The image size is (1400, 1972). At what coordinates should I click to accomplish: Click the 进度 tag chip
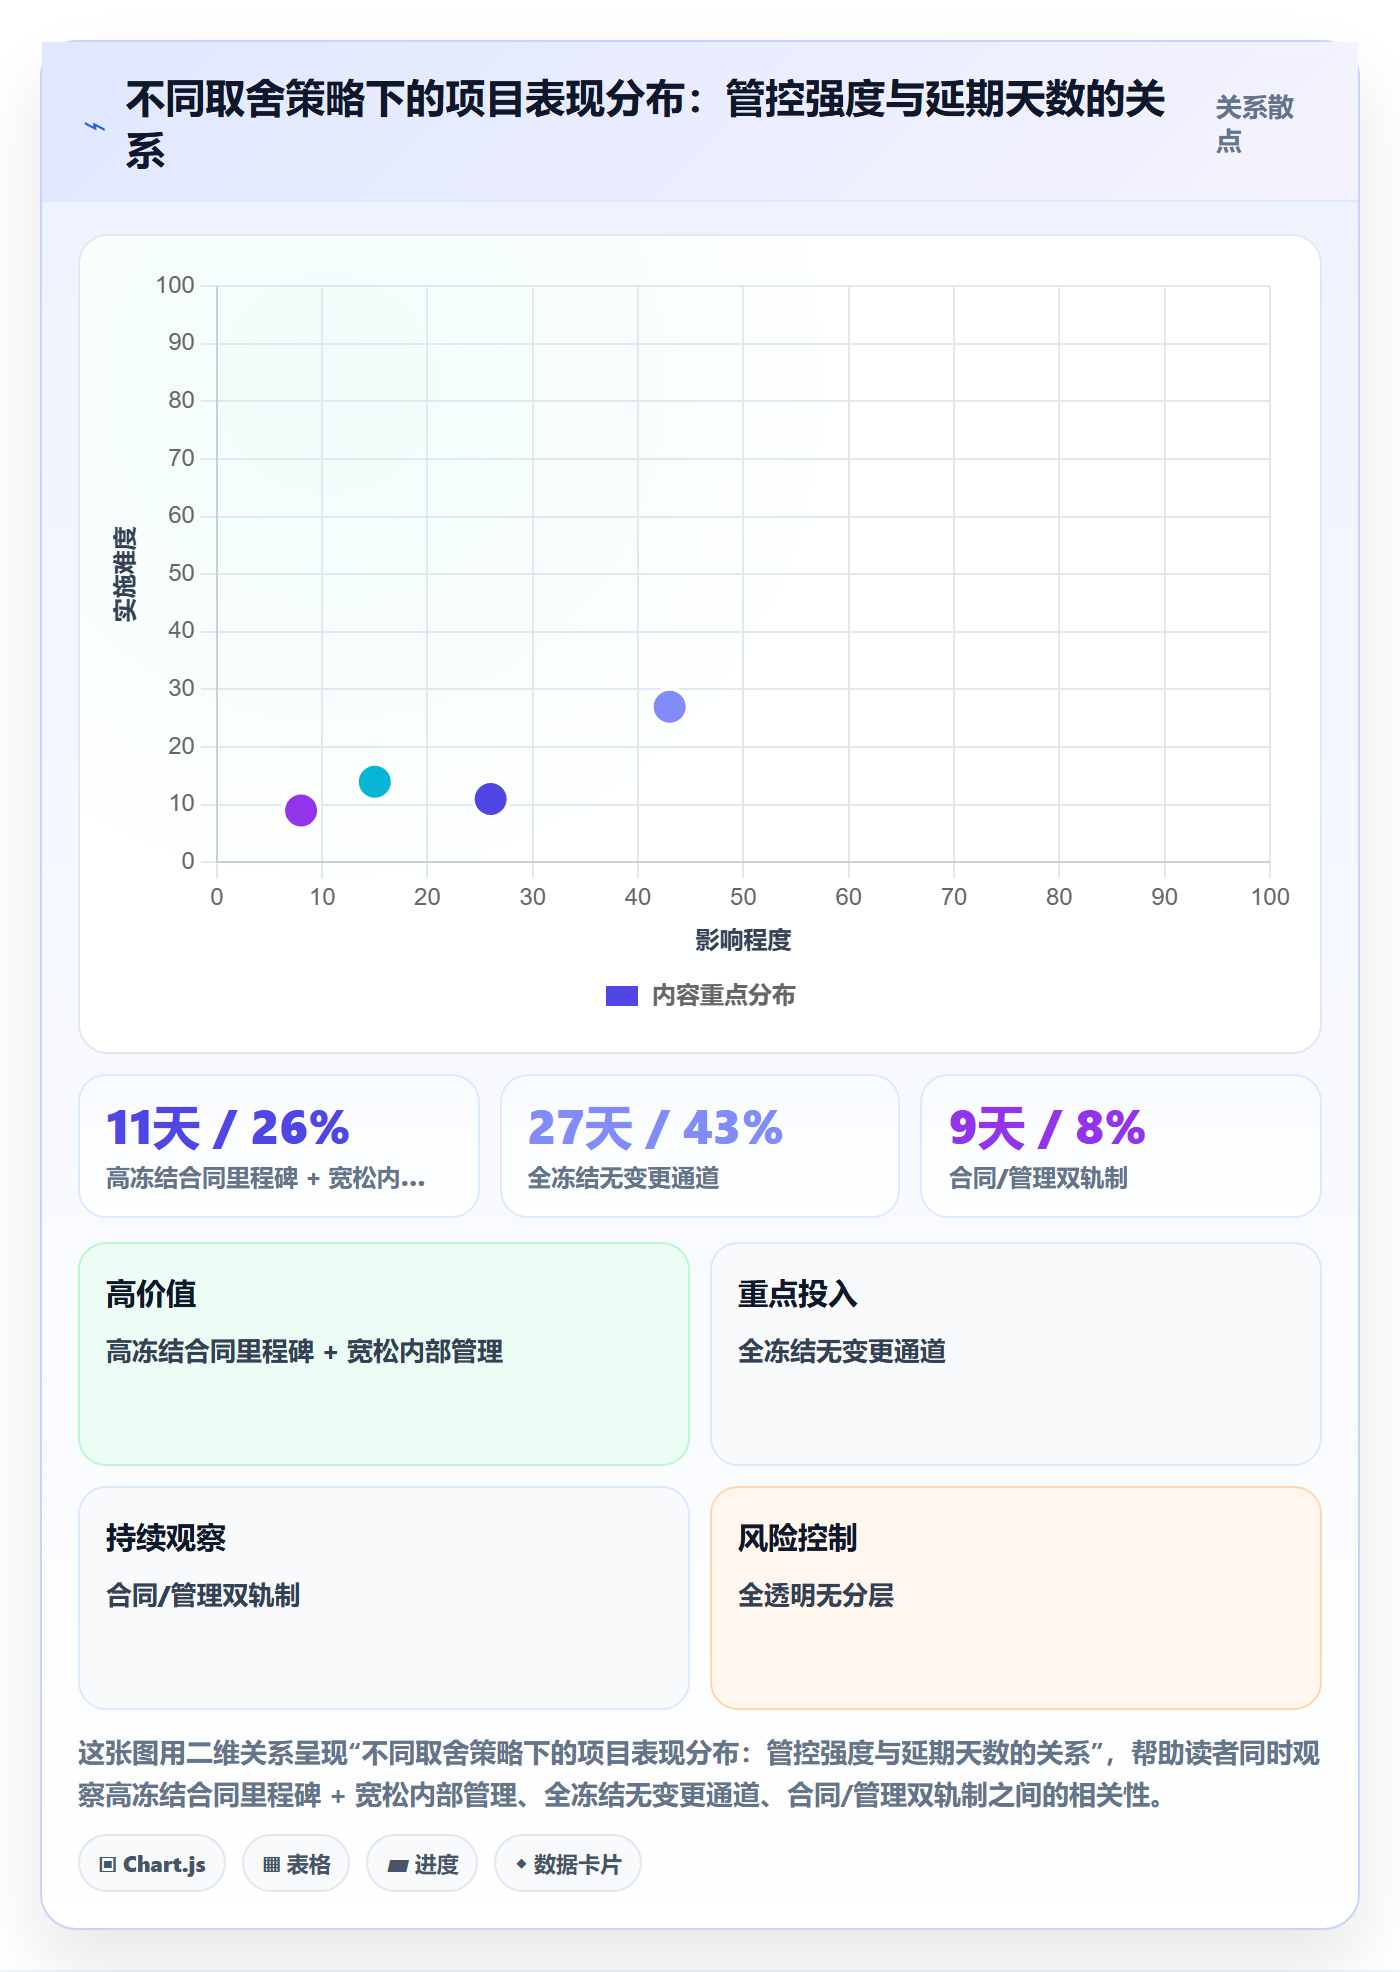[x=422, y=1864]
